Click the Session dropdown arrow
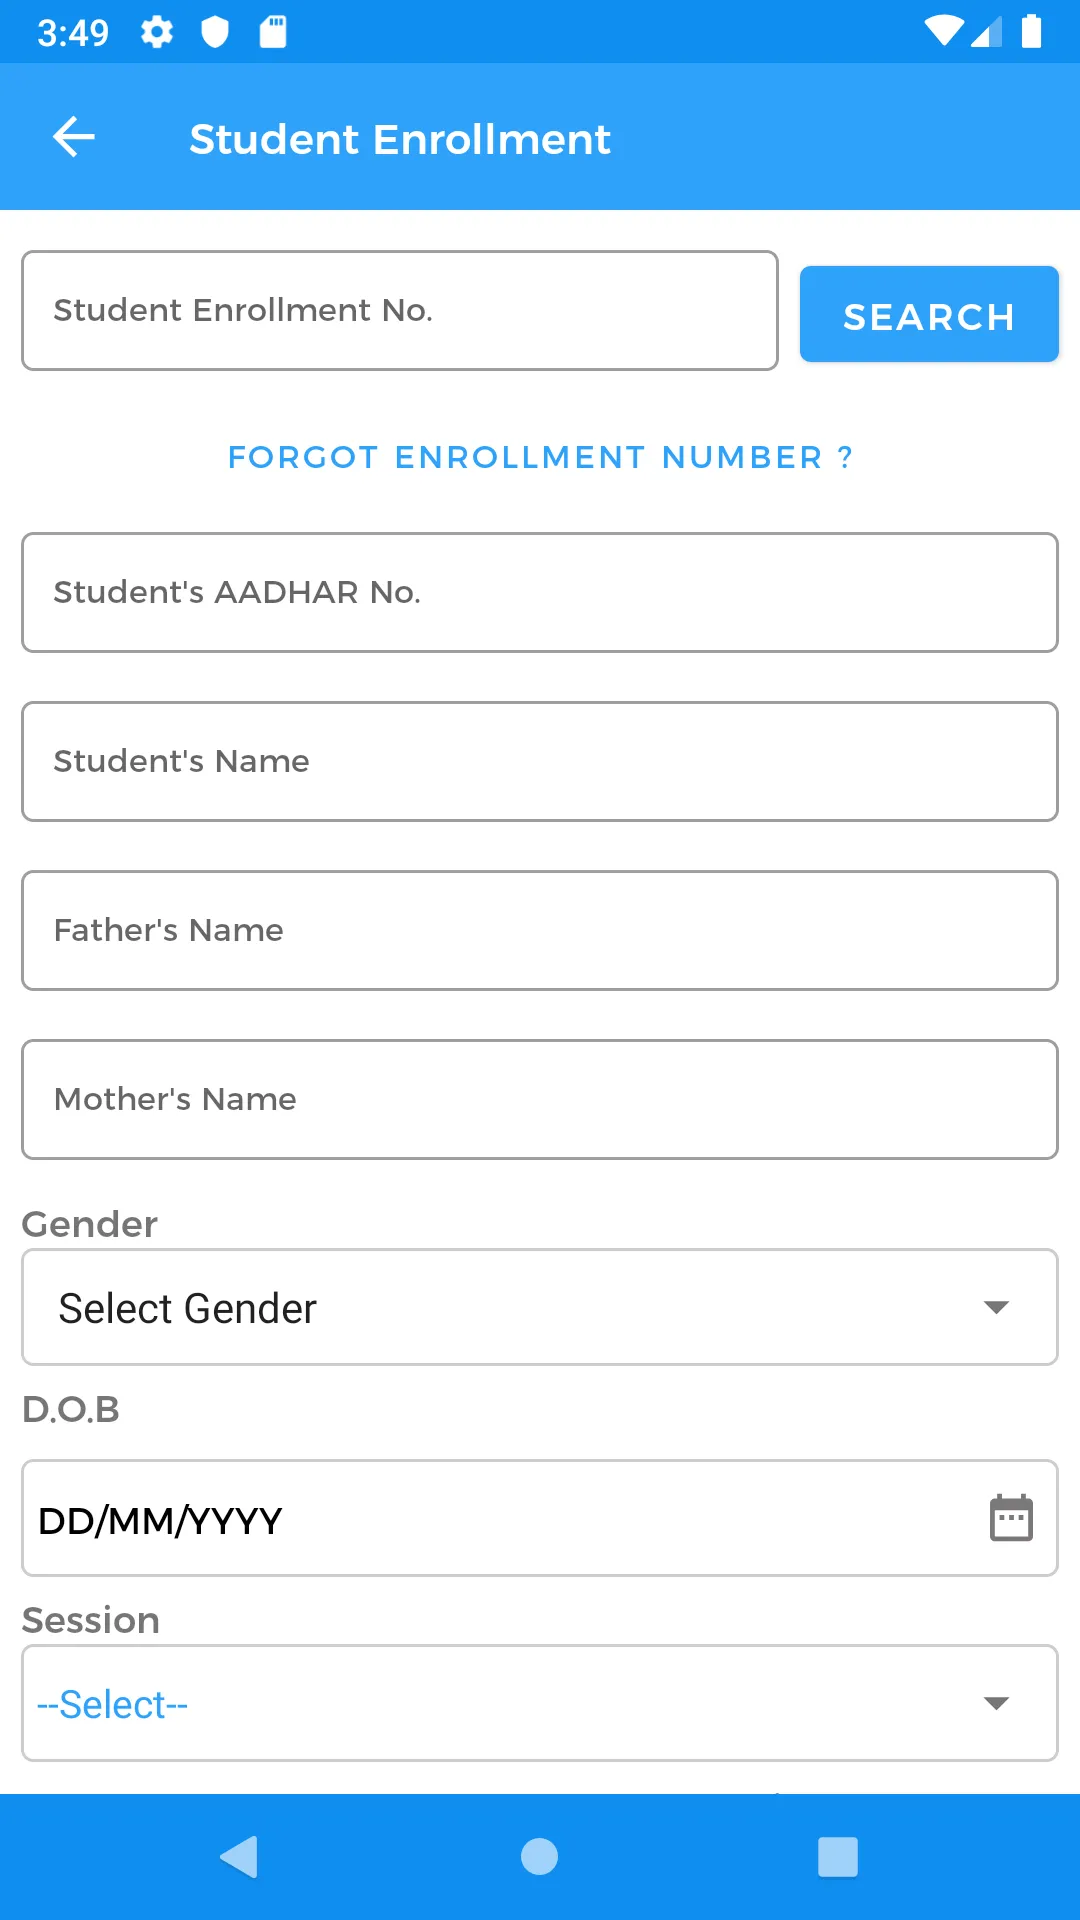This screenshot has height=1920, width=1080. [996, 1703]
